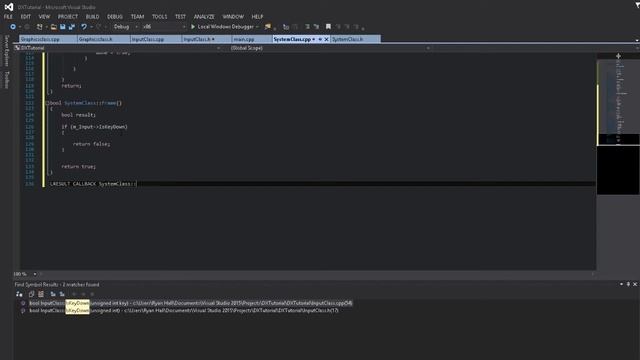The width and height of the screenshot is (640, 360).
Task: Open Find Symbol Results window options dropdown
Action: (622, 284)
